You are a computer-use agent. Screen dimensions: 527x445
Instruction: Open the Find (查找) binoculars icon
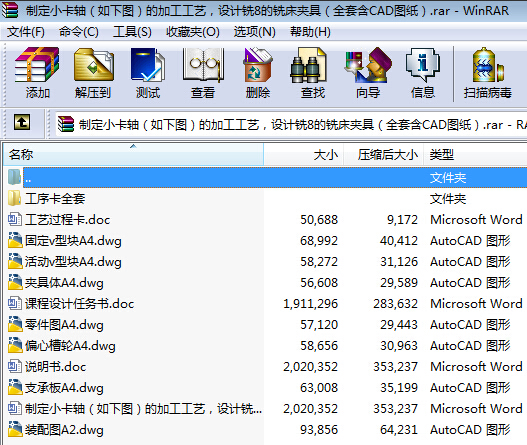tap(309, 65)
